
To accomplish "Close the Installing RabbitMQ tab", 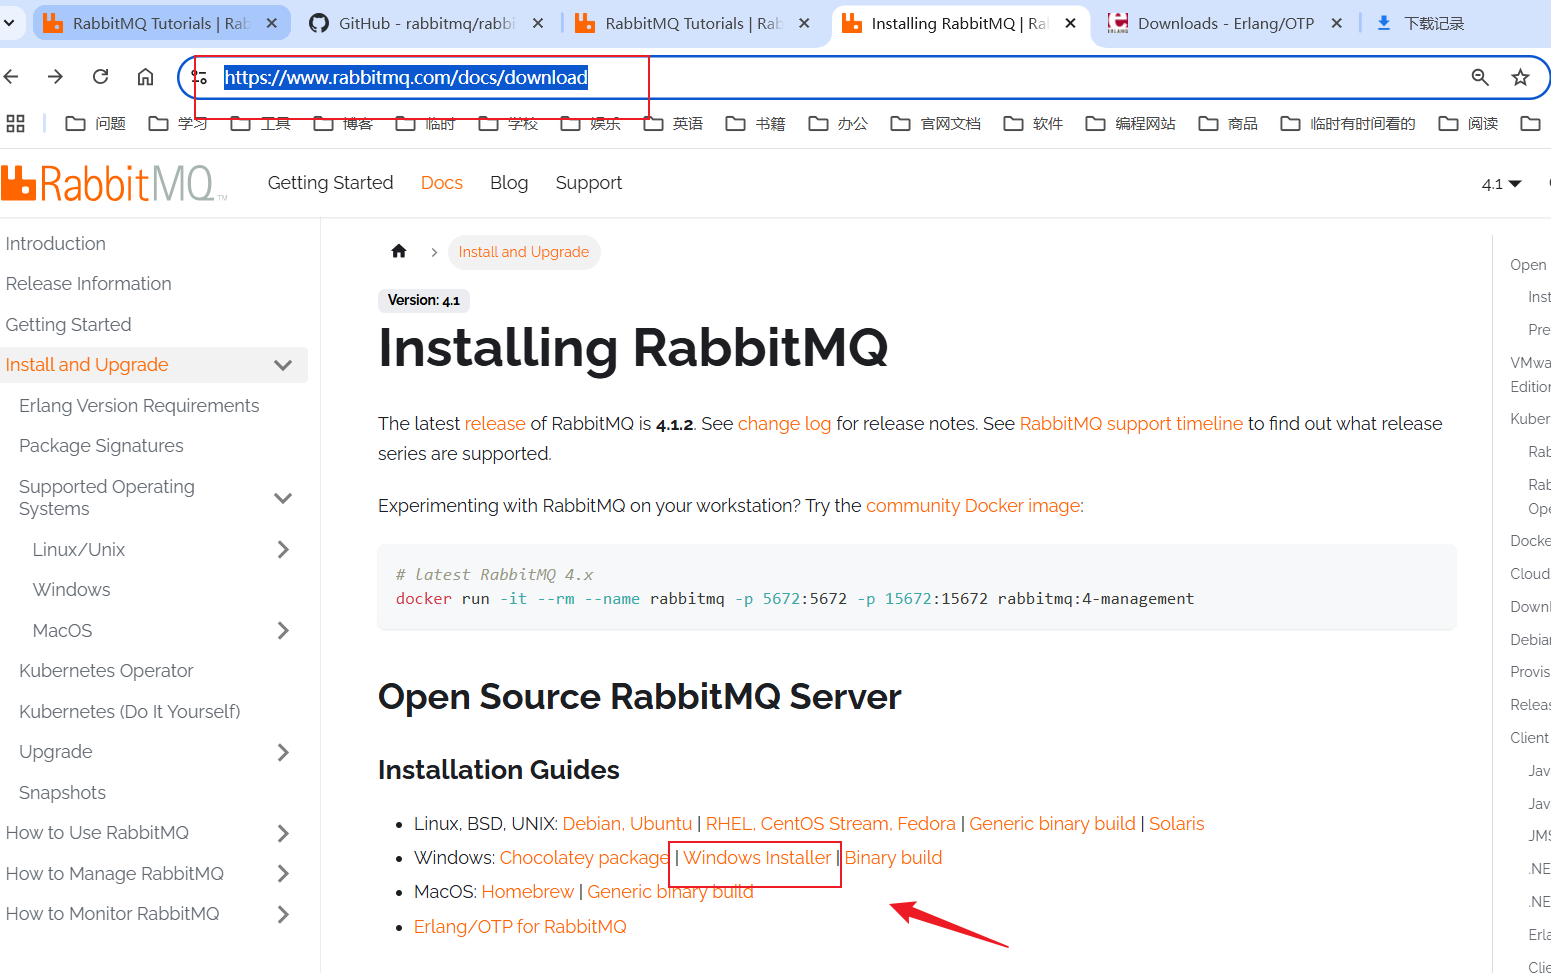I will (1070, 23).
